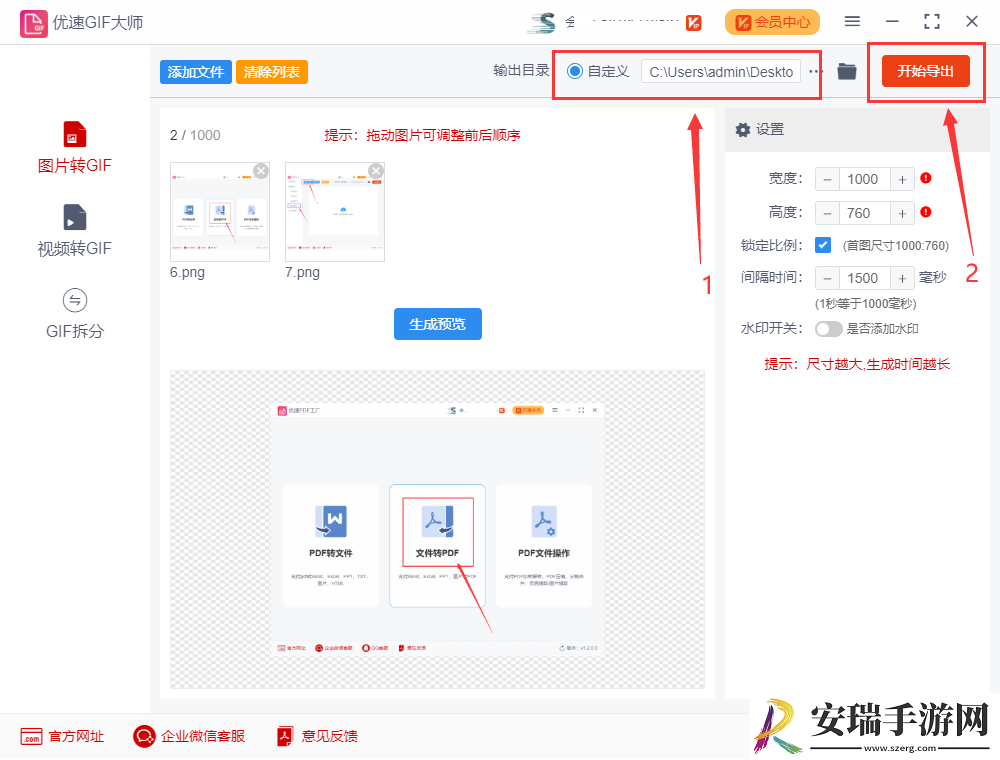Click the 7.png file name label

point(302,272)
